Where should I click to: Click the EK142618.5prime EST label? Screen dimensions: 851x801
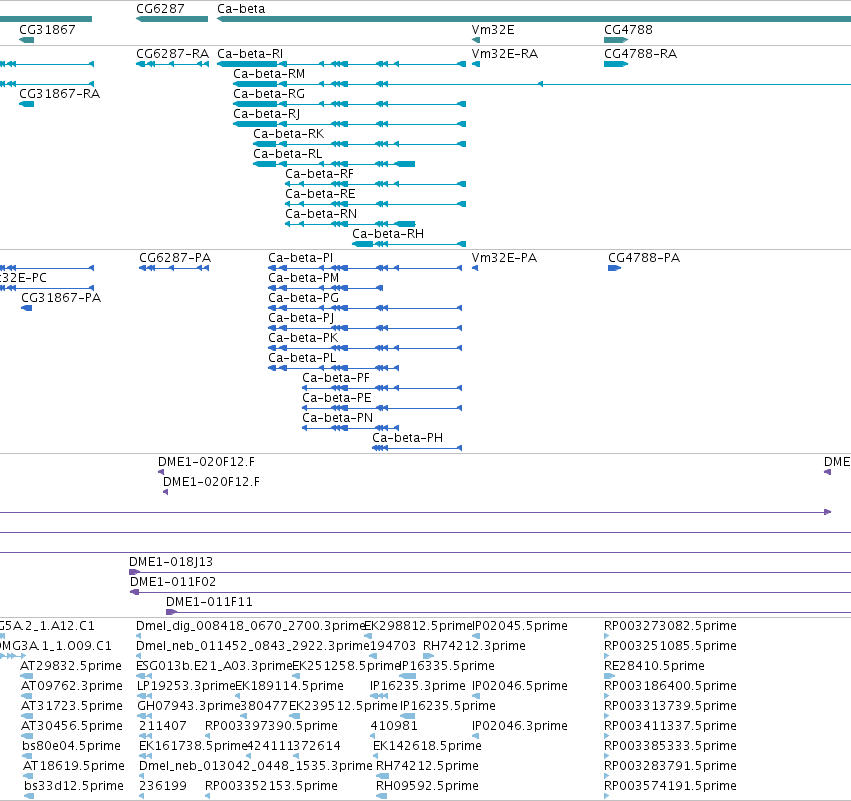[427, 746]
